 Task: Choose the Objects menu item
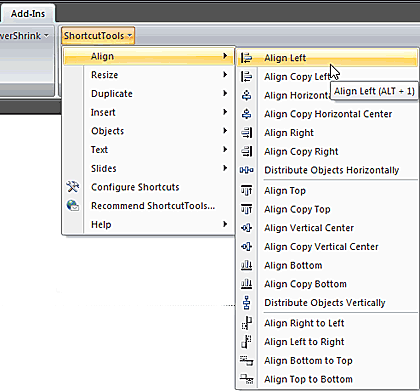click(149, 131)
